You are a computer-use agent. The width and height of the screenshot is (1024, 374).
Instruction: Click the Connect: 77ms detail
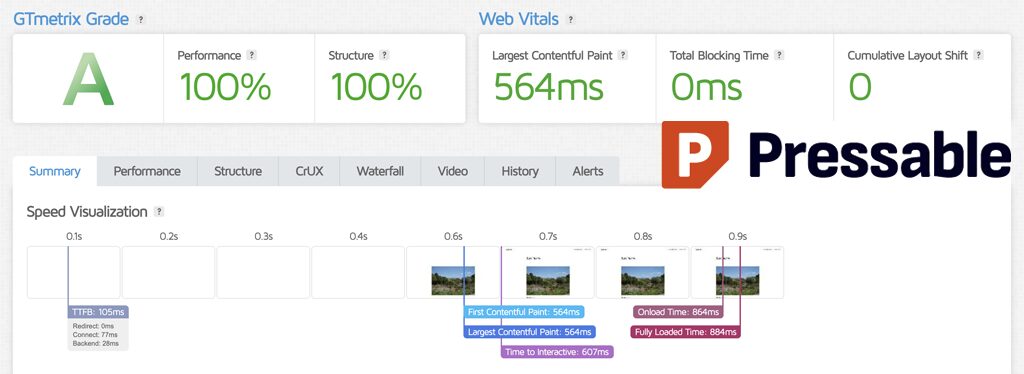pyautogui.click(x=95, y=334)
